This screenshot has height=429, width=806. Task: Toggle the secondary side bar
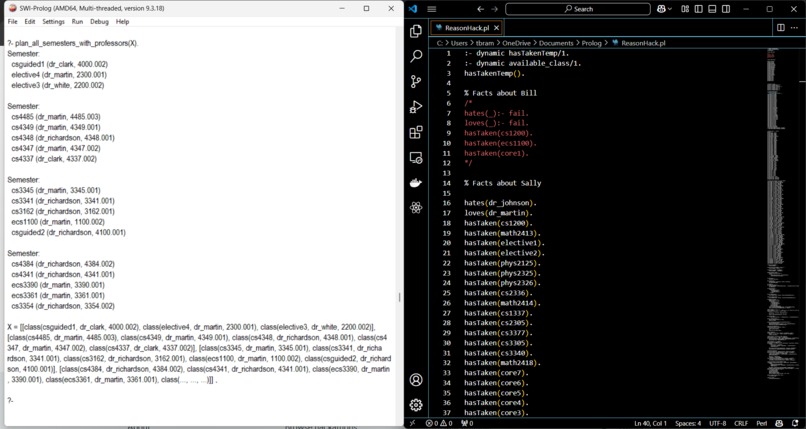(726, 9)
